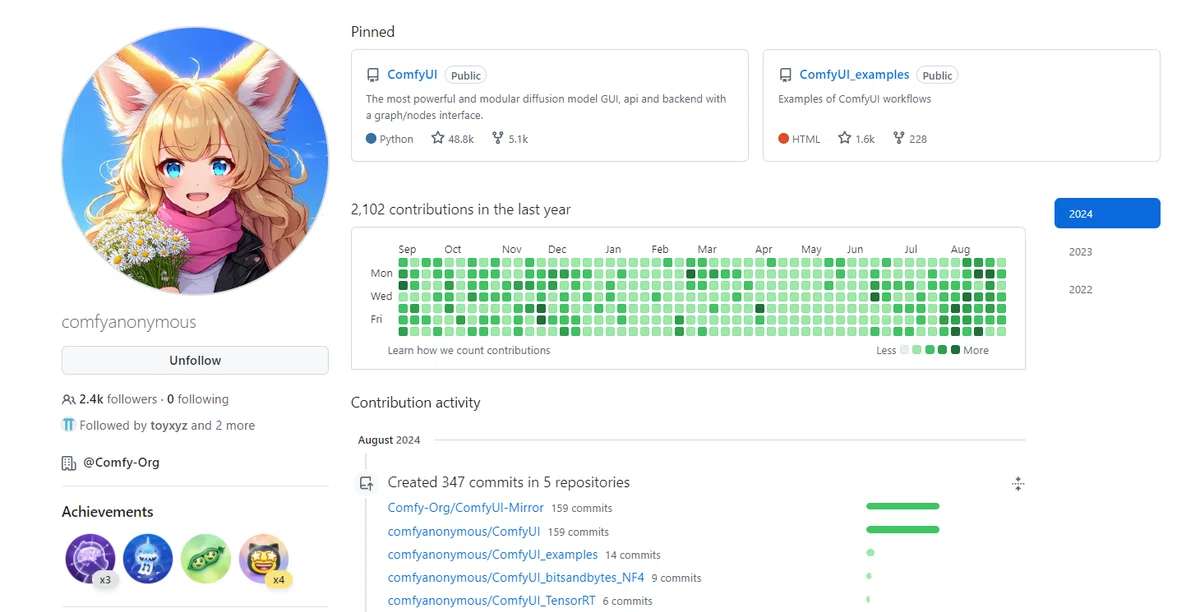The height and width of the screenshot is (612, 1200).
Task: Click the Pull Shark achievement badge
Action: 148,559
